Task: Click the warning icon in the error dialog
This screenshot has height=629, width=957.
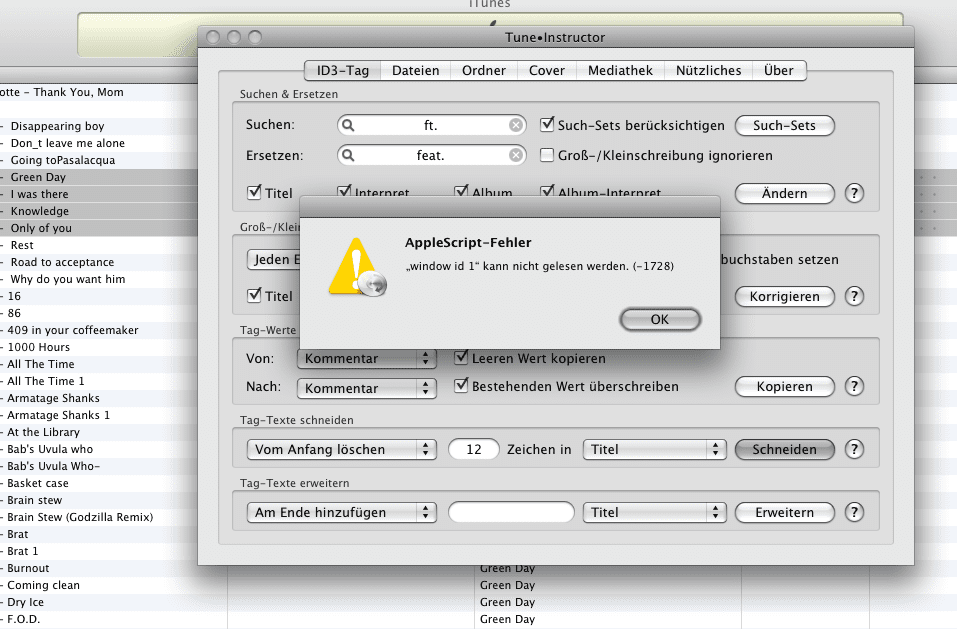Action: [357, 267]
